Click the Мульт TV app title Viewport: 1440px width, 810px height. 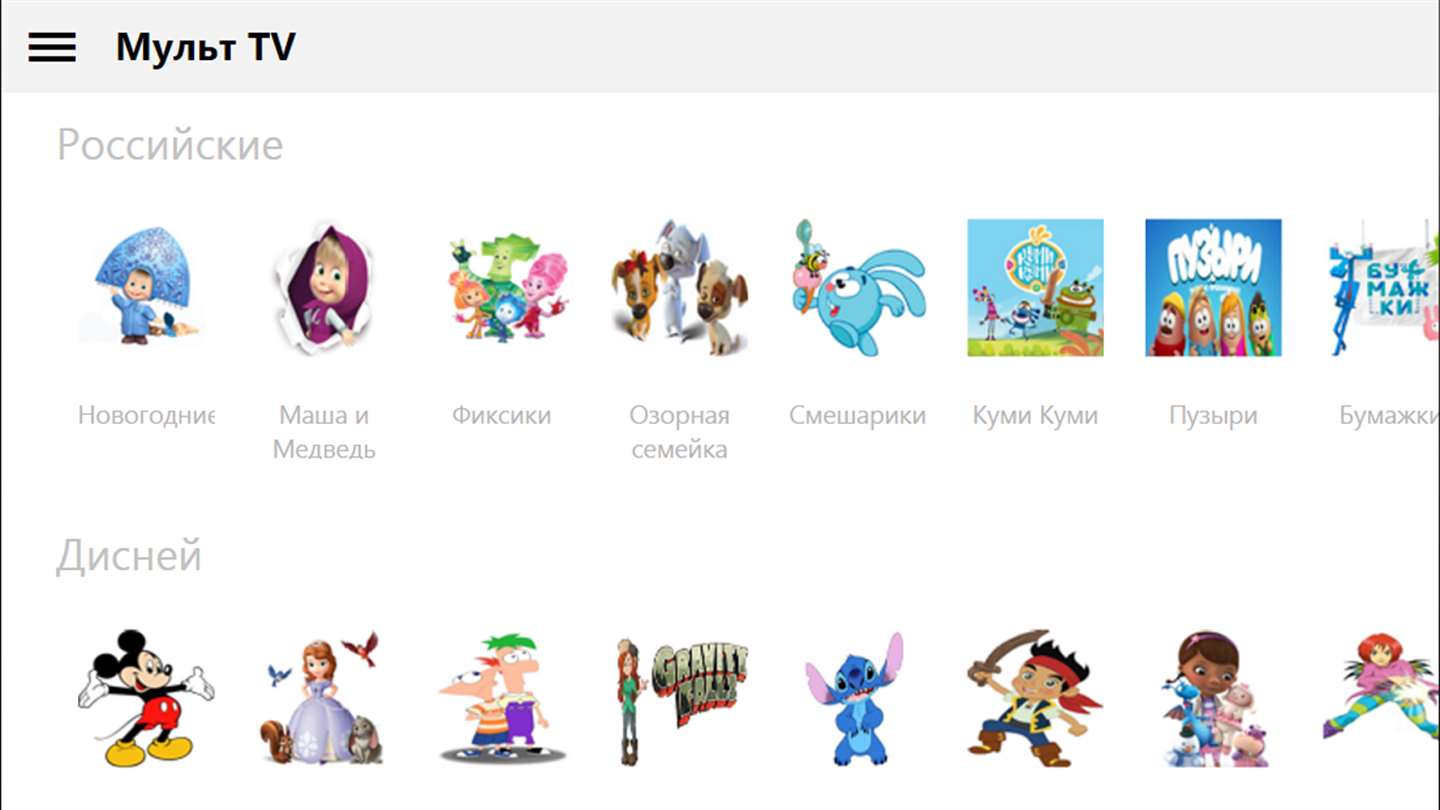point(205,47)
